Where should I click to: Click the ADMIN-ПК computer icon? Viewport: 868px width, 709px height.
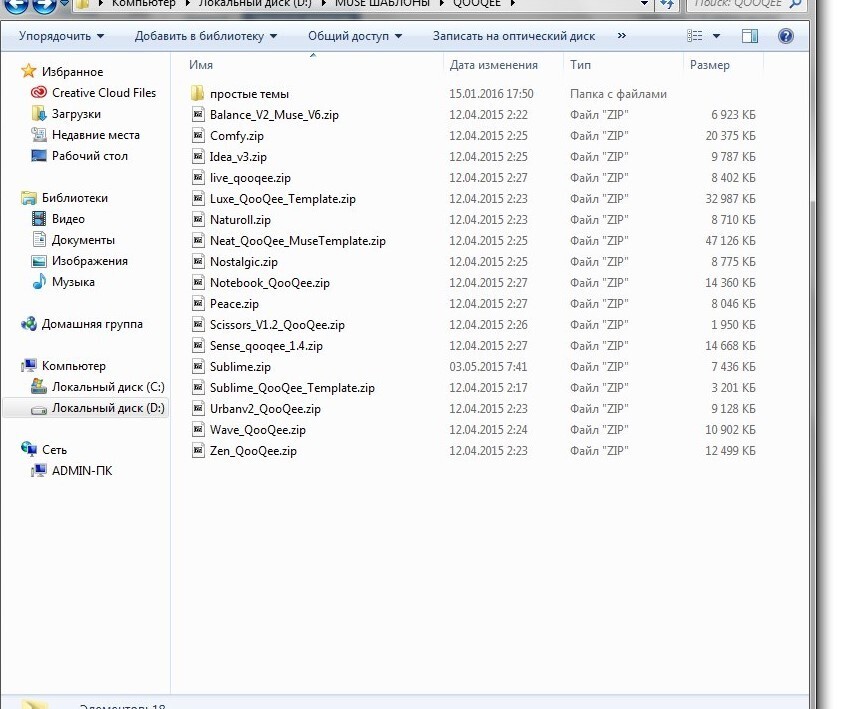coord(39,471)
